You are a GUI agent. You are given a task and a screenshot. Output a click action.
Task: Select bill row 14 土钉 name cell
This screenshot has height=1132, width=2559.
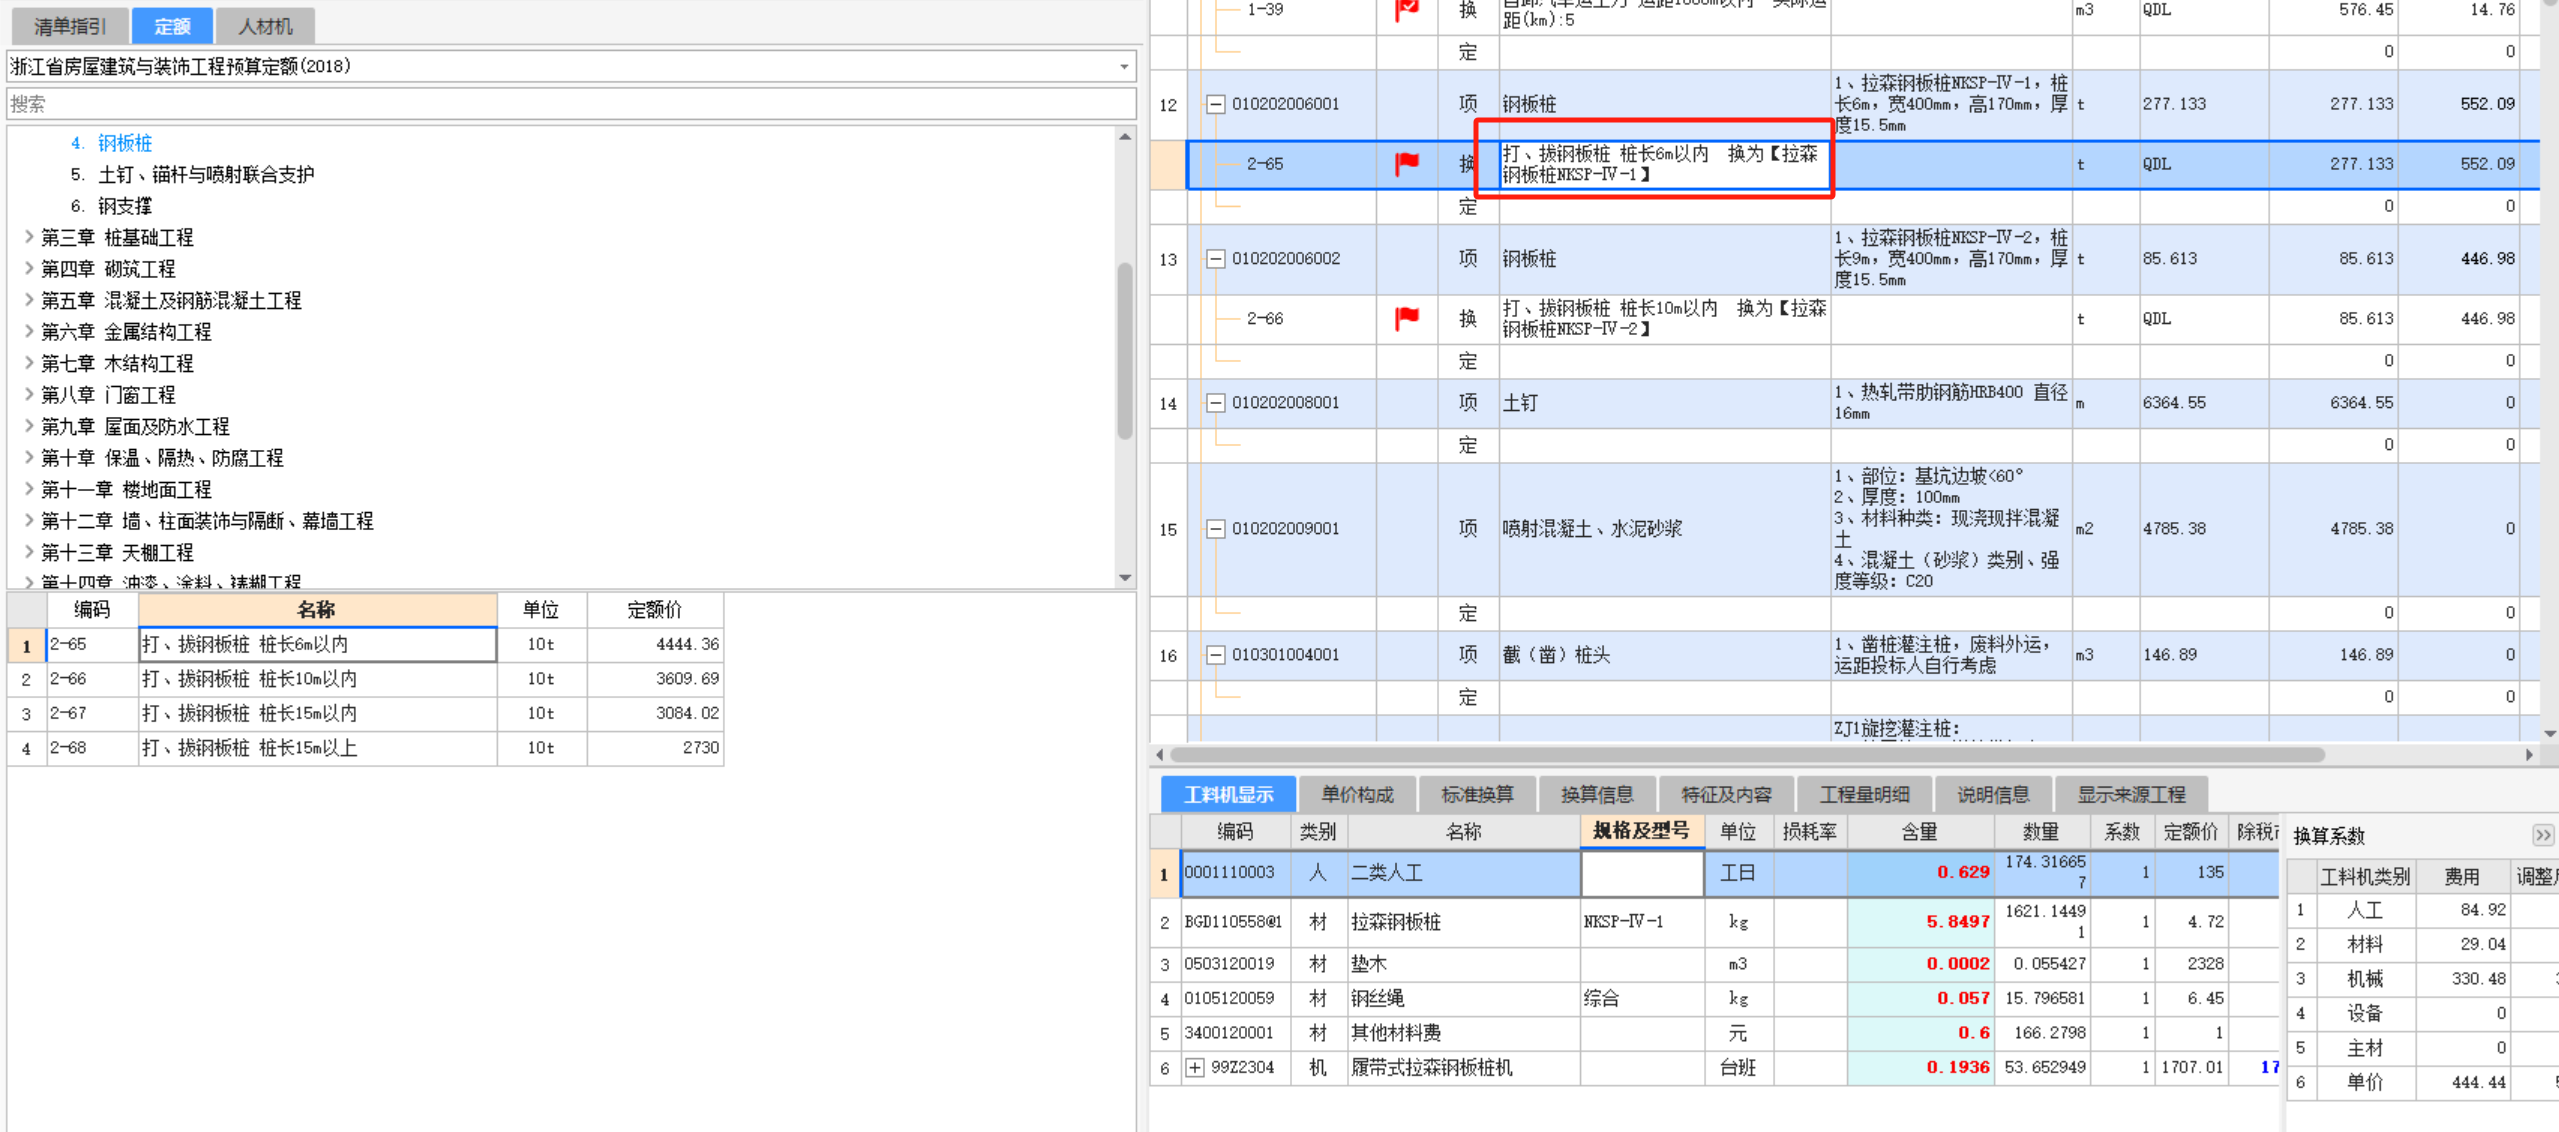[x=1664, y=403]
